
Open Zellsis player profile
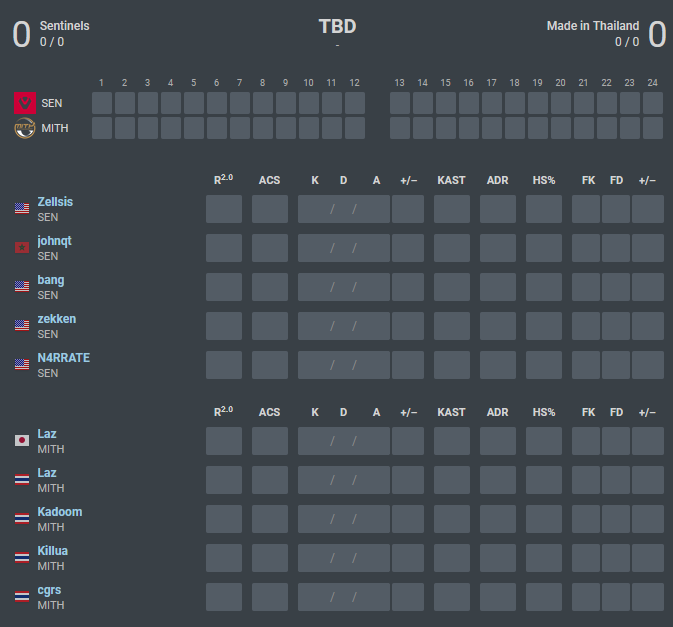55,202
